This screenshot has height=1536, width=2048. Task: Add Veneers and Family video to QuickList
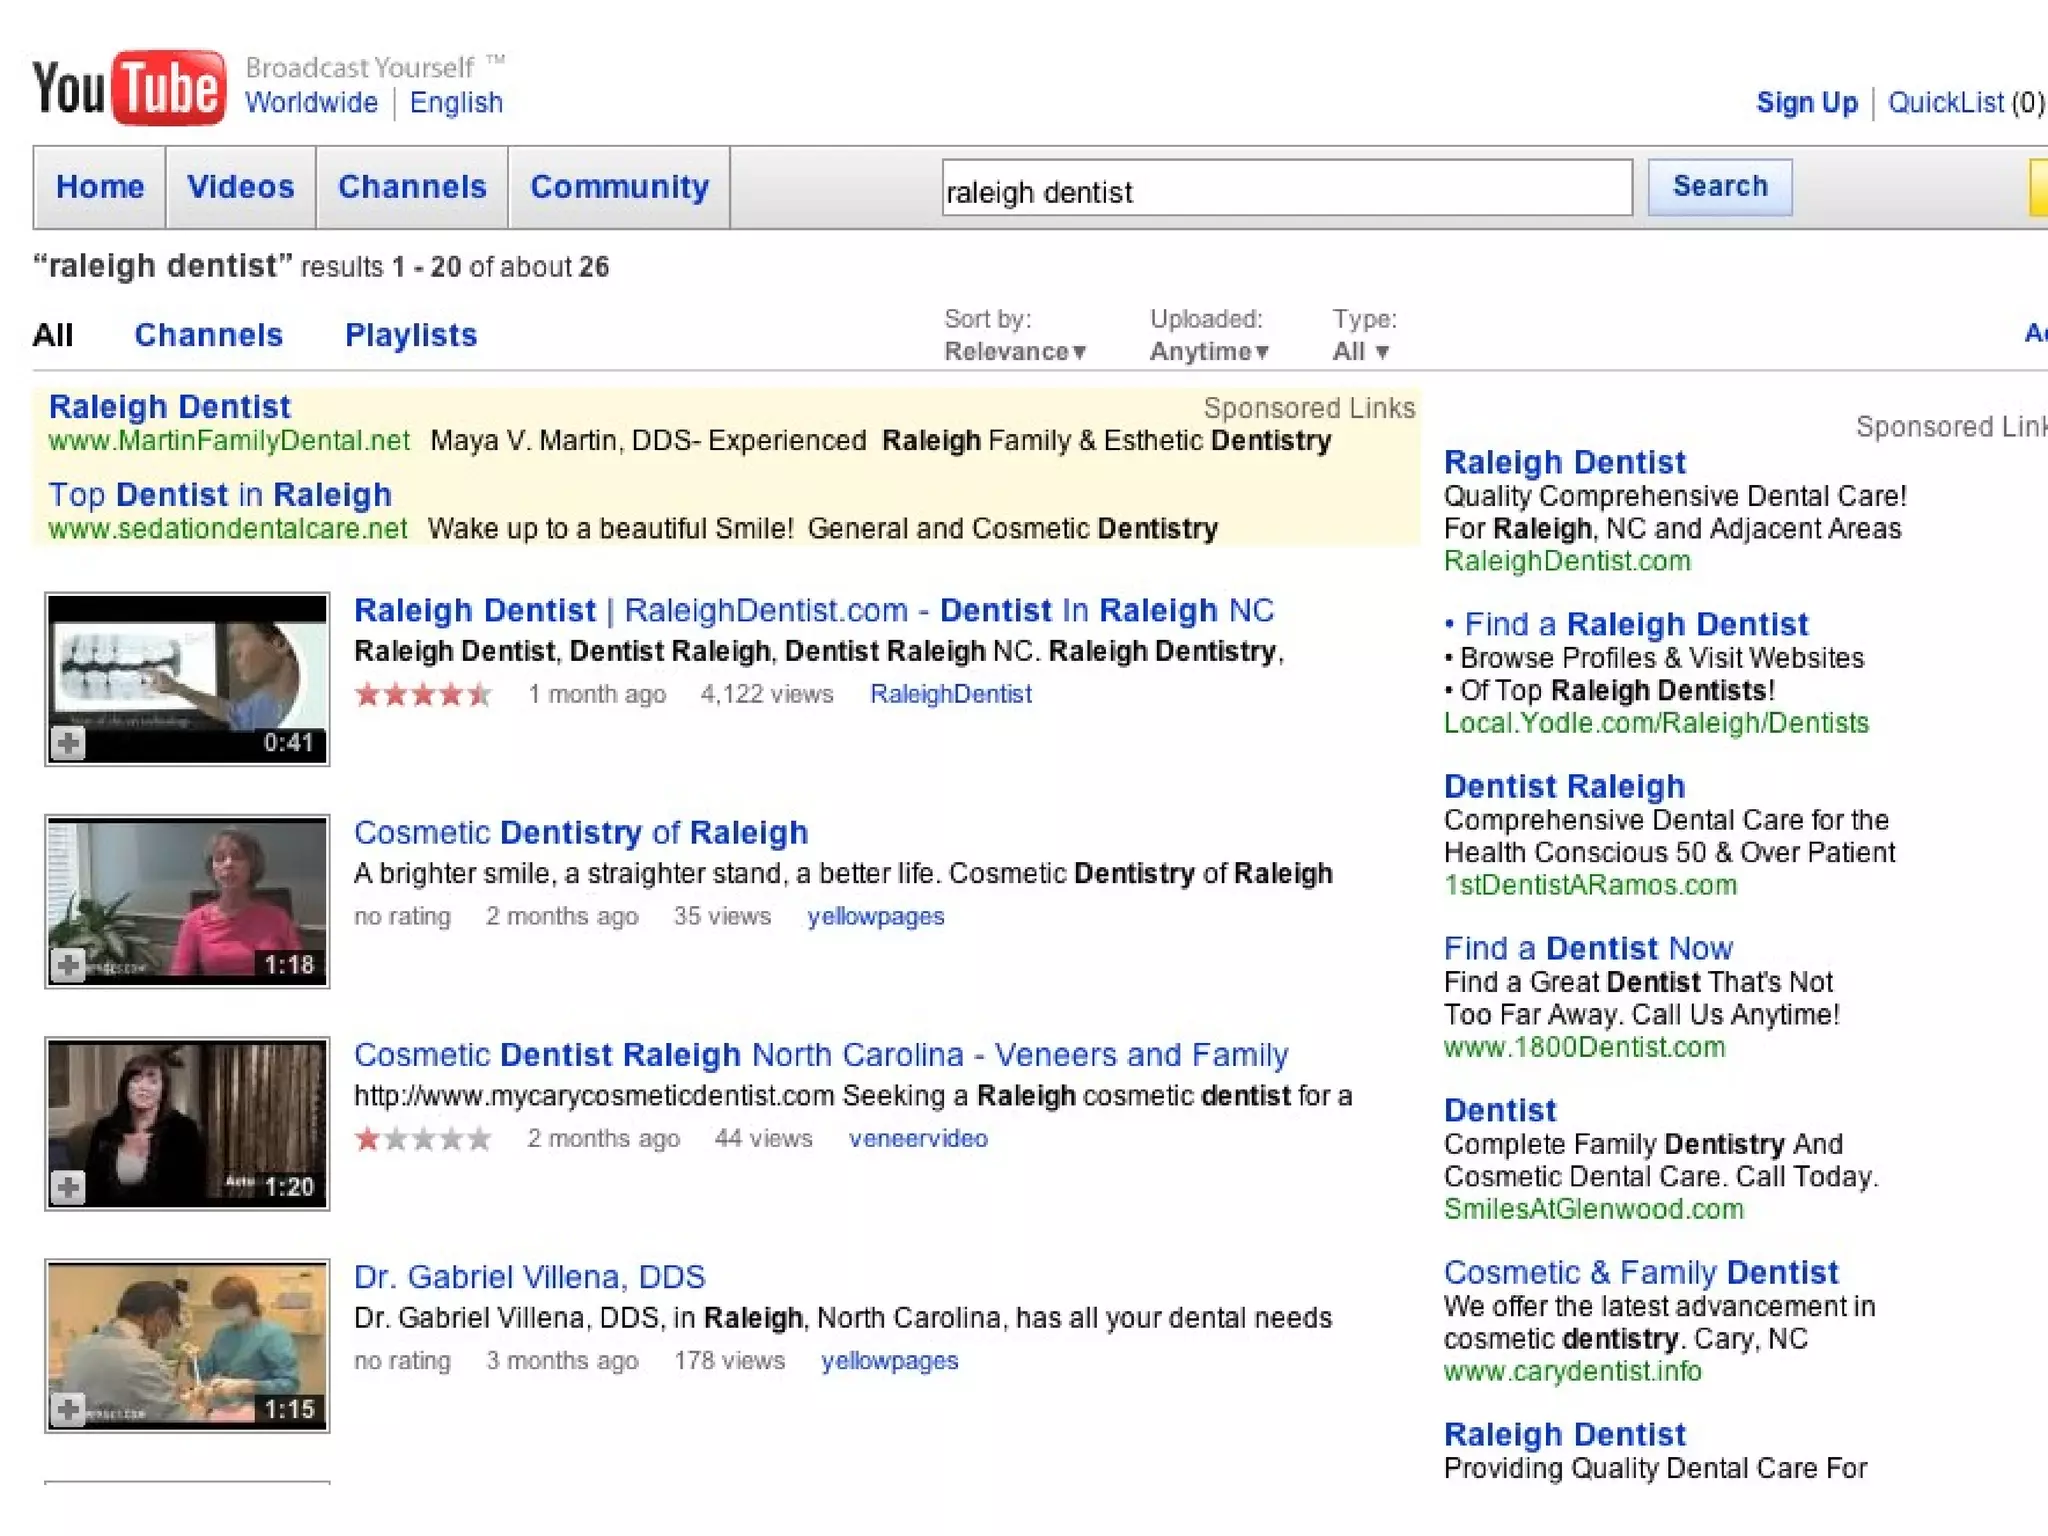(68, 1187)
